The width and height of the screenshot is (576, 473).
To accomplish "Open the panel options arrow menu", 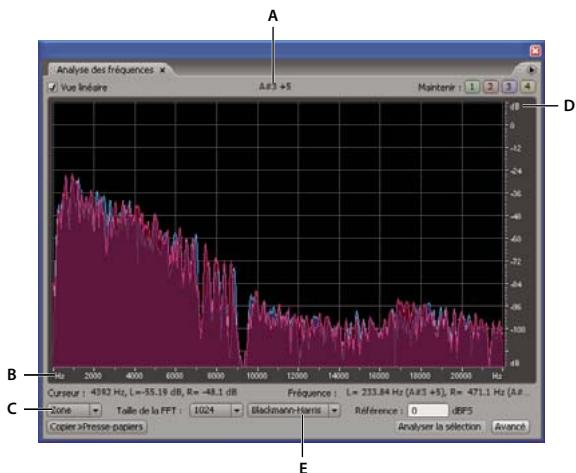I will click(531, 69).
